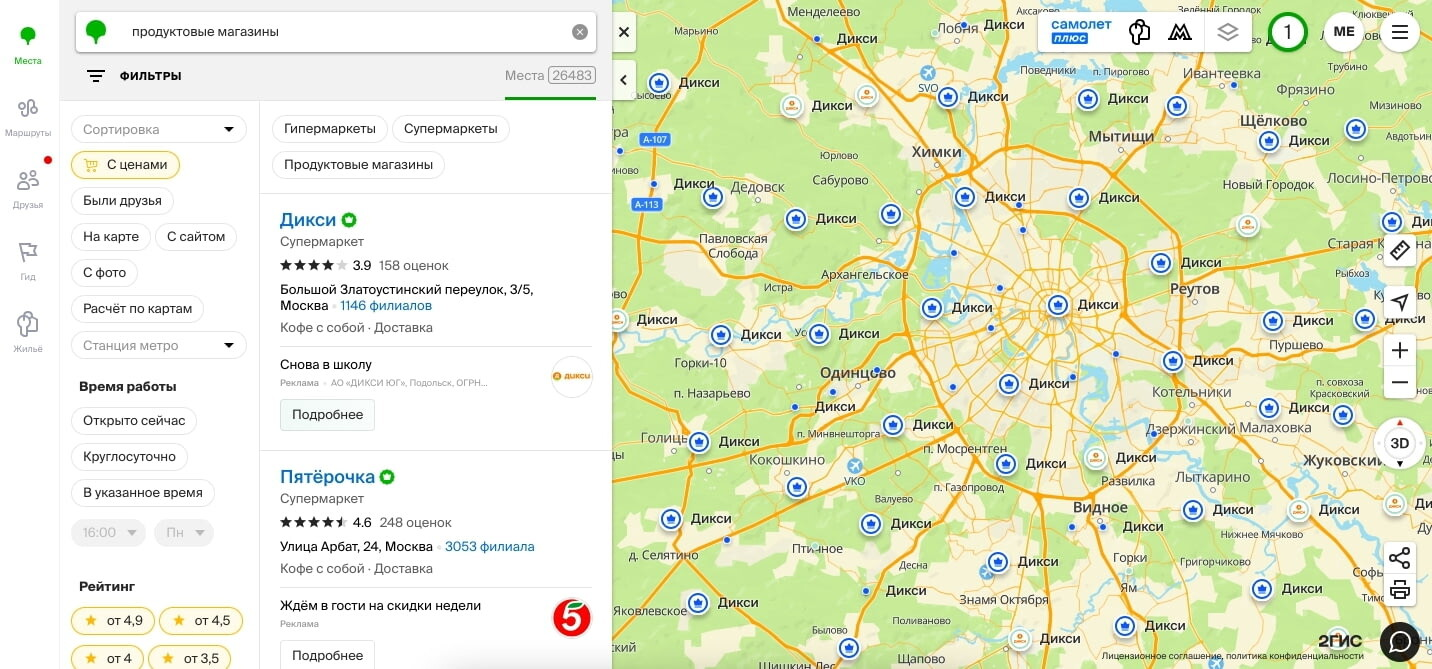This screenshot has height=669, width=1432.
Task: Click the ruler measurement tool icon
Action: (x=1399, y=249)
